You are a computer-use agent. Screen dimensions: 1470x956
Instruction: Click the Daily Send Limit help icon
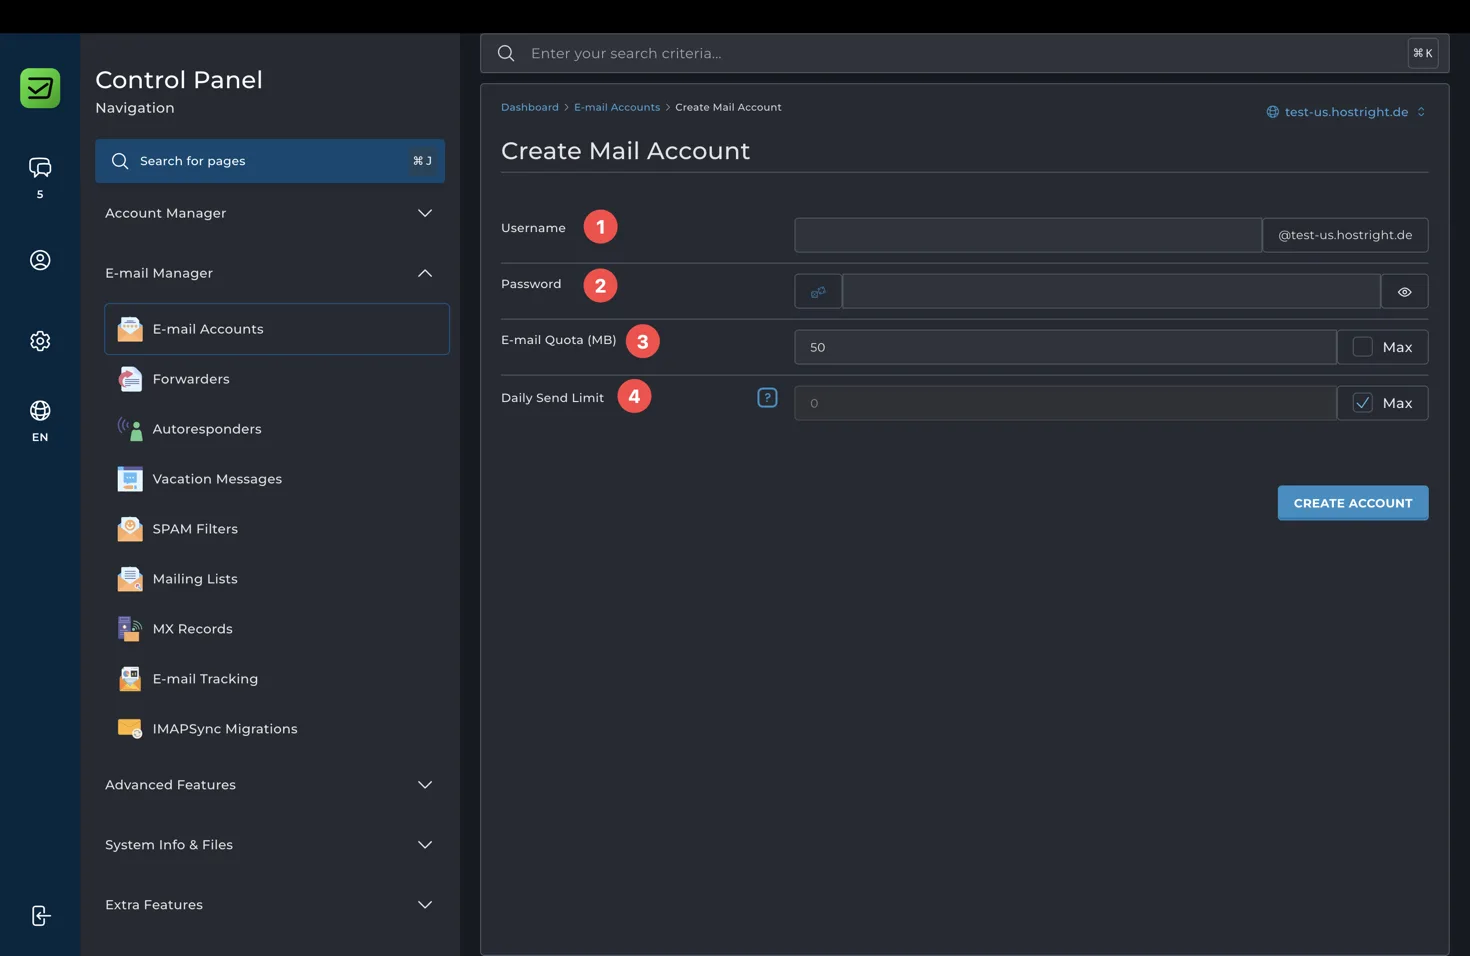(x=767, y=398)
